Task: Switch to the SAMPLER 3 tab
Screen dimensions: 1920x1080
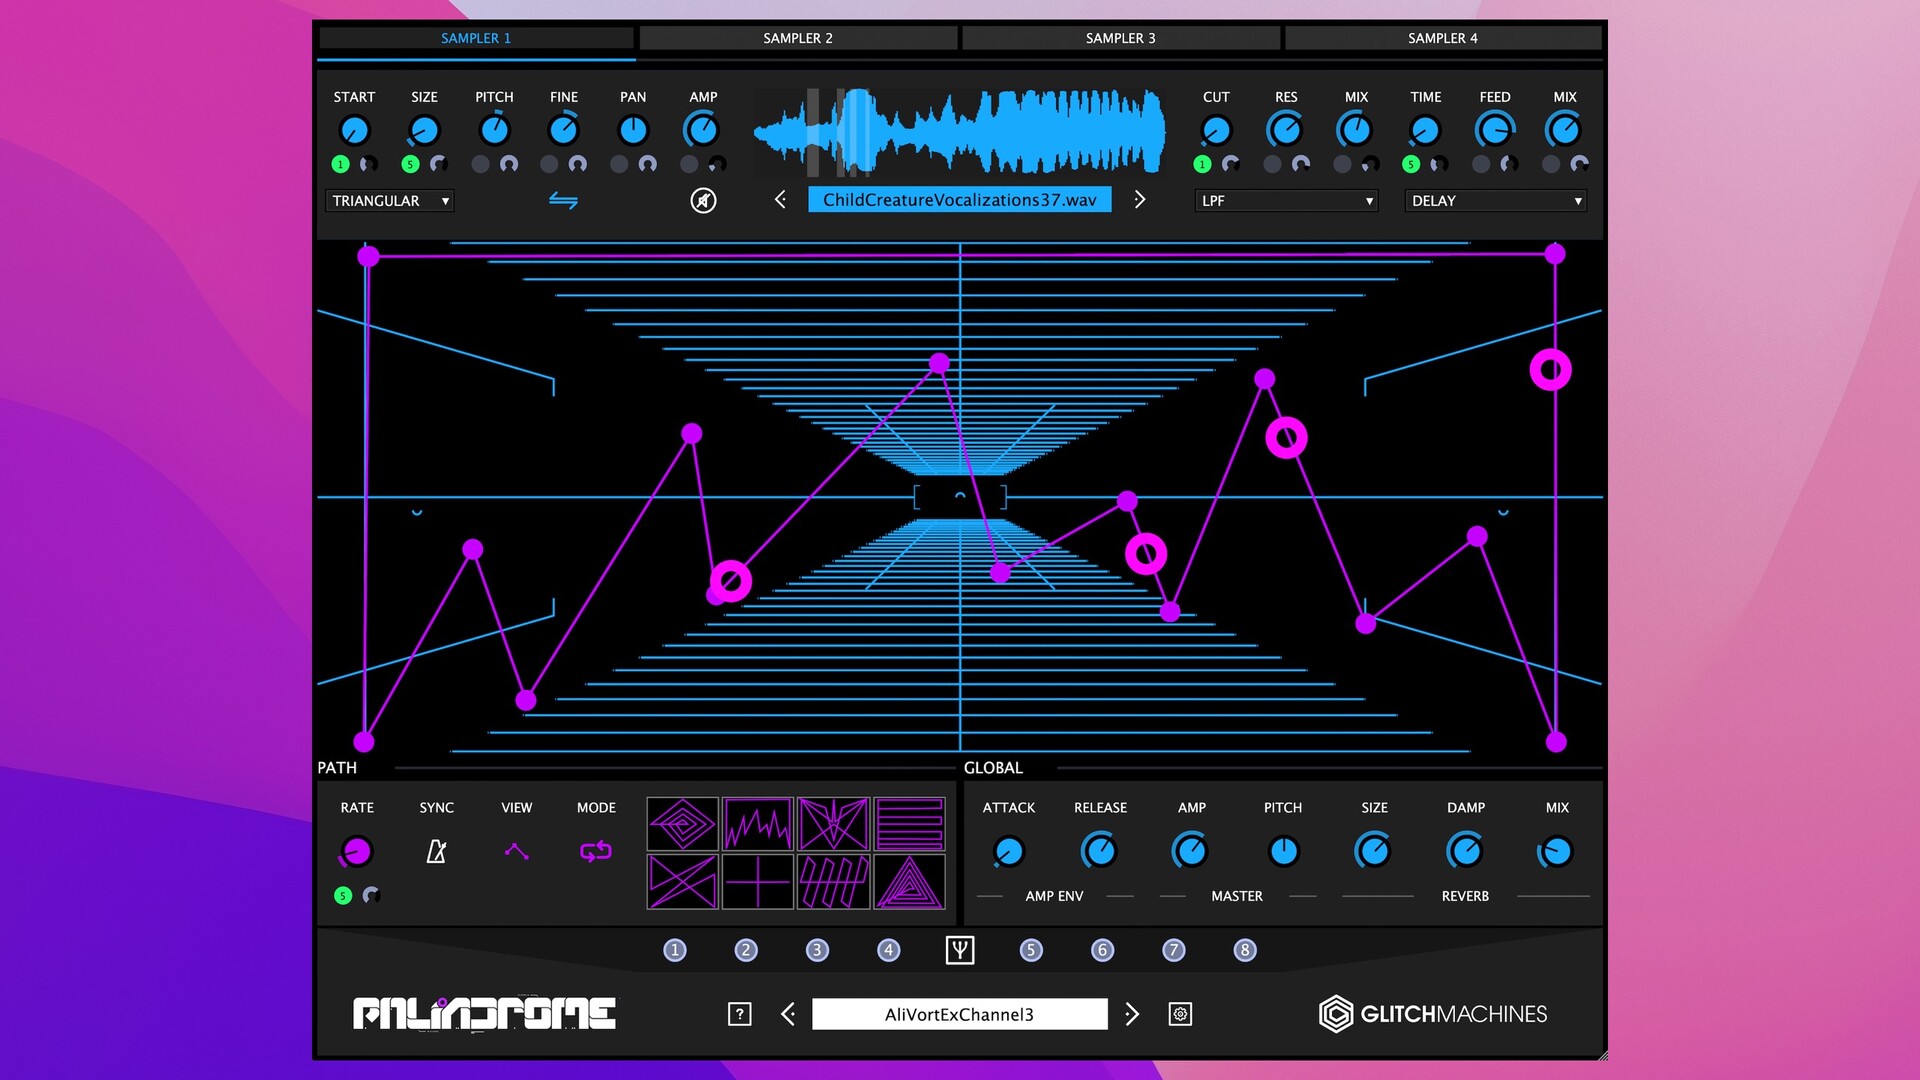Action: pyautogui.click(x=1120, y=37)
